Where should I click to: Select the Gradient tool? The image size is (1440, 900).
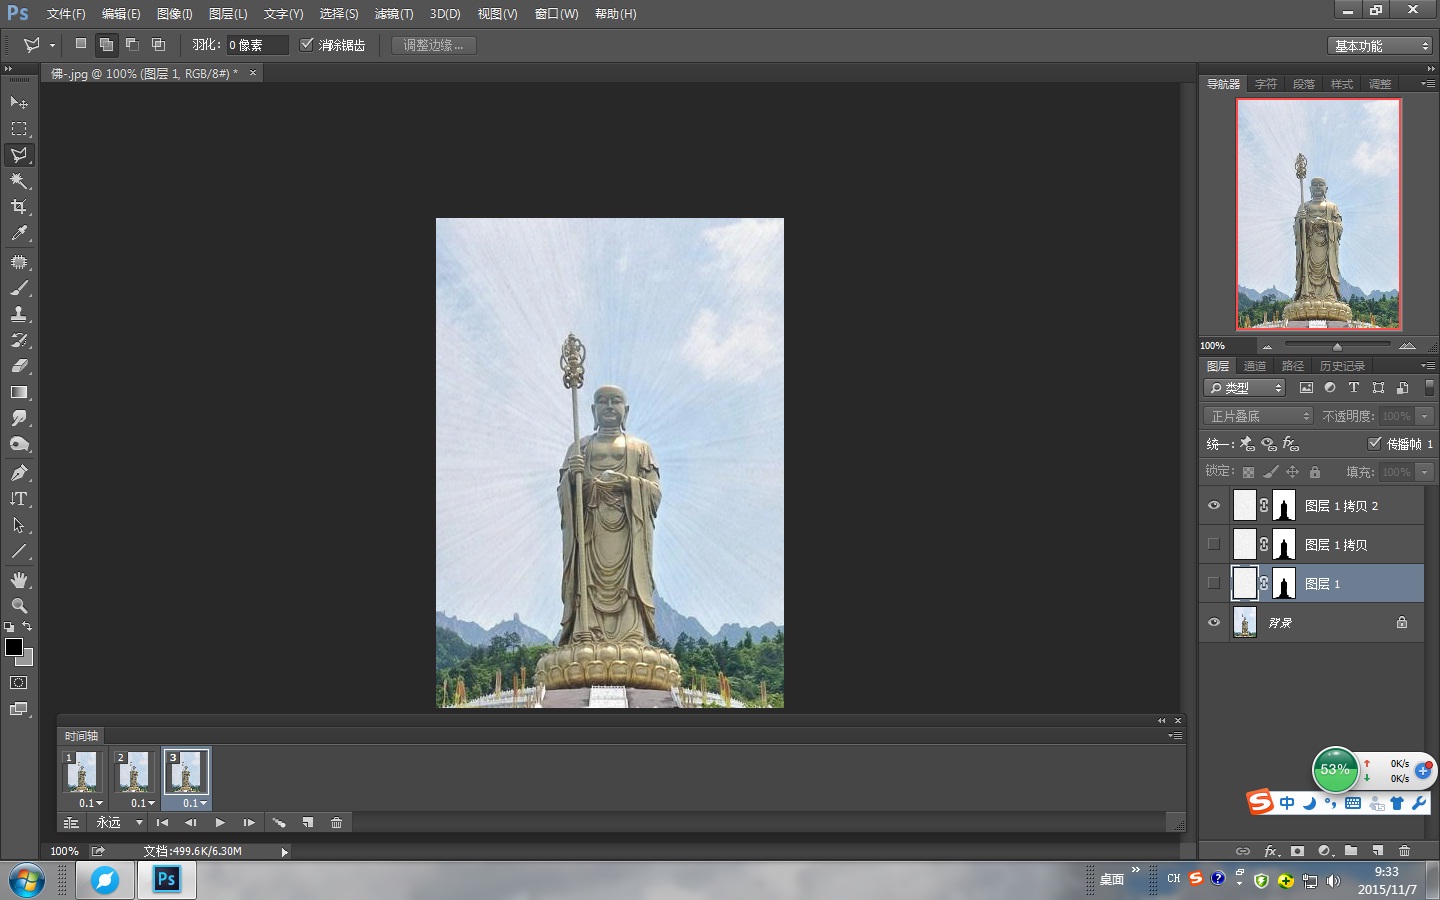(x=19, y=392)
